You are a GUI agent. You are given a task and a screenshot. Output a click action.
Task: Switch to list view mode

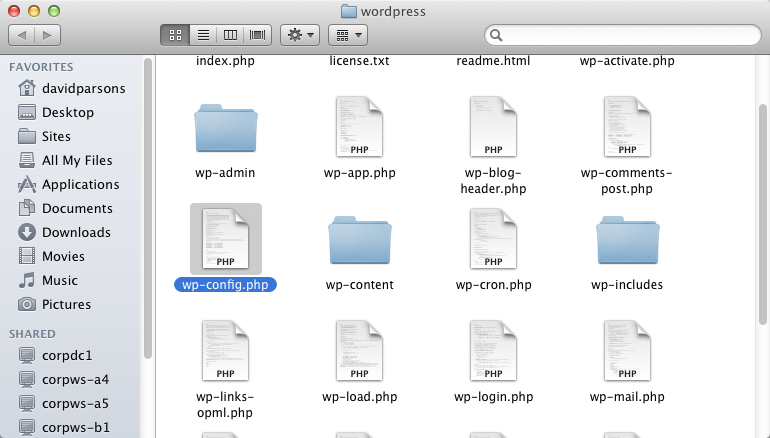click(203, 35)
